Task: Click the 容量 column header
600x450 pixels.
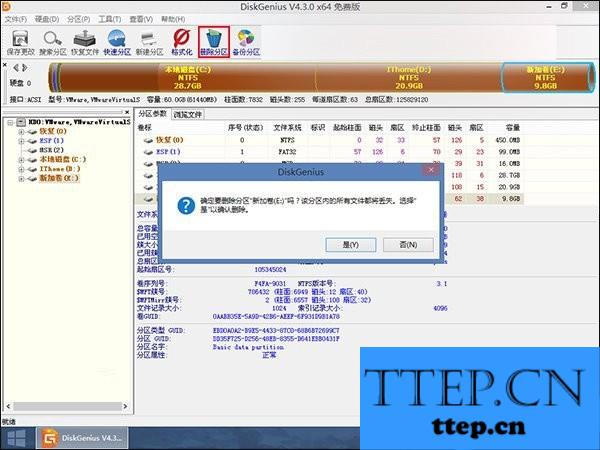Action: pyautogui.click(x=512, y=128)
